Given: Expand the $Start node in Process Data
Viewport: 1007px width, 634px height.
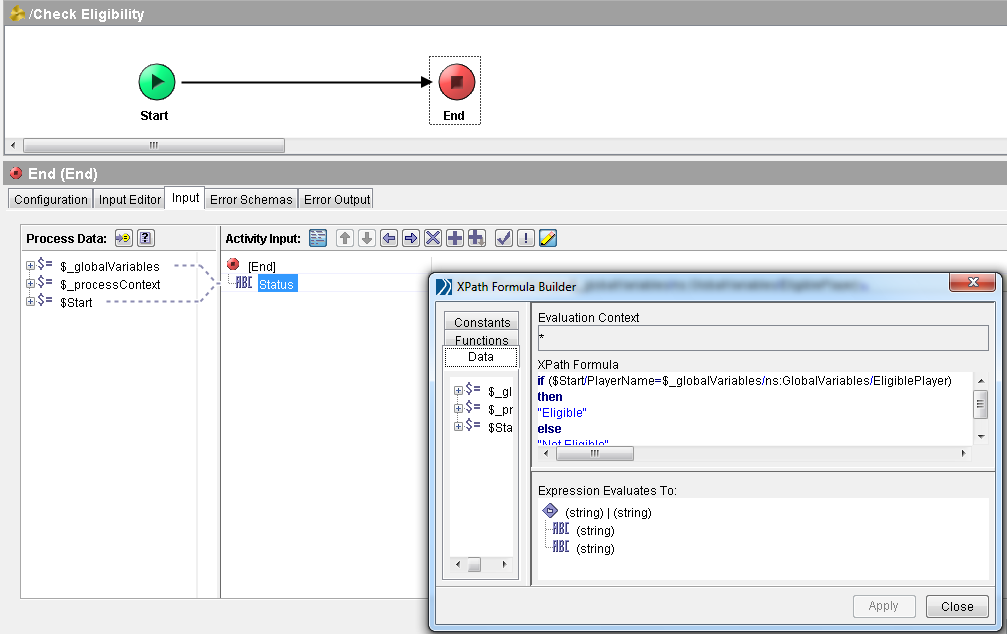Looking at the screenshot, I should [x=30, y=301].
